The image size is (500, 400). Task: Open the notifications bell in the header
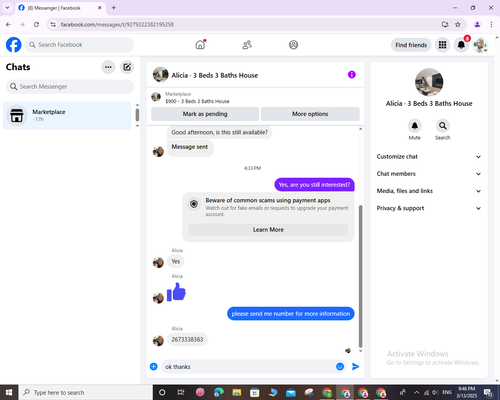461,45
